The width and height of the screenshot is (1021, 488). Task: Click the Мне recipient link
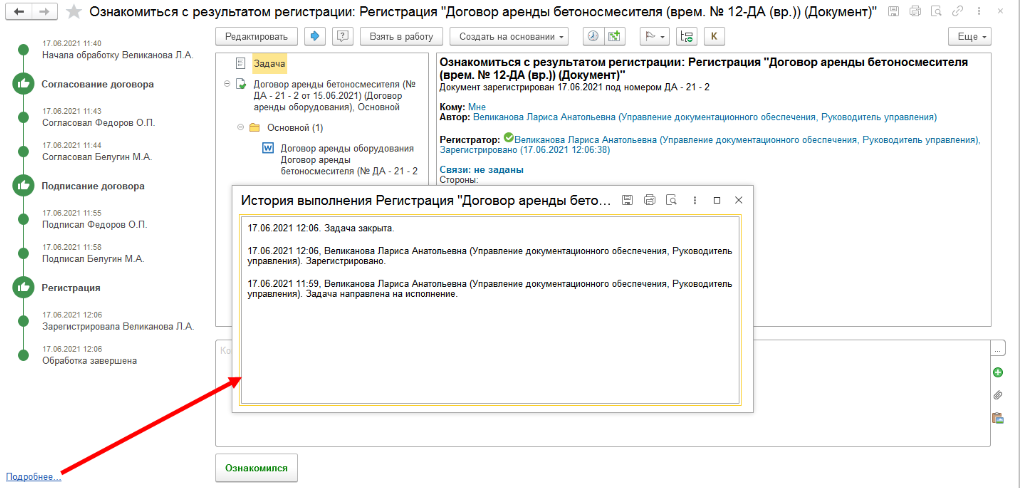(x=477, y=107)
